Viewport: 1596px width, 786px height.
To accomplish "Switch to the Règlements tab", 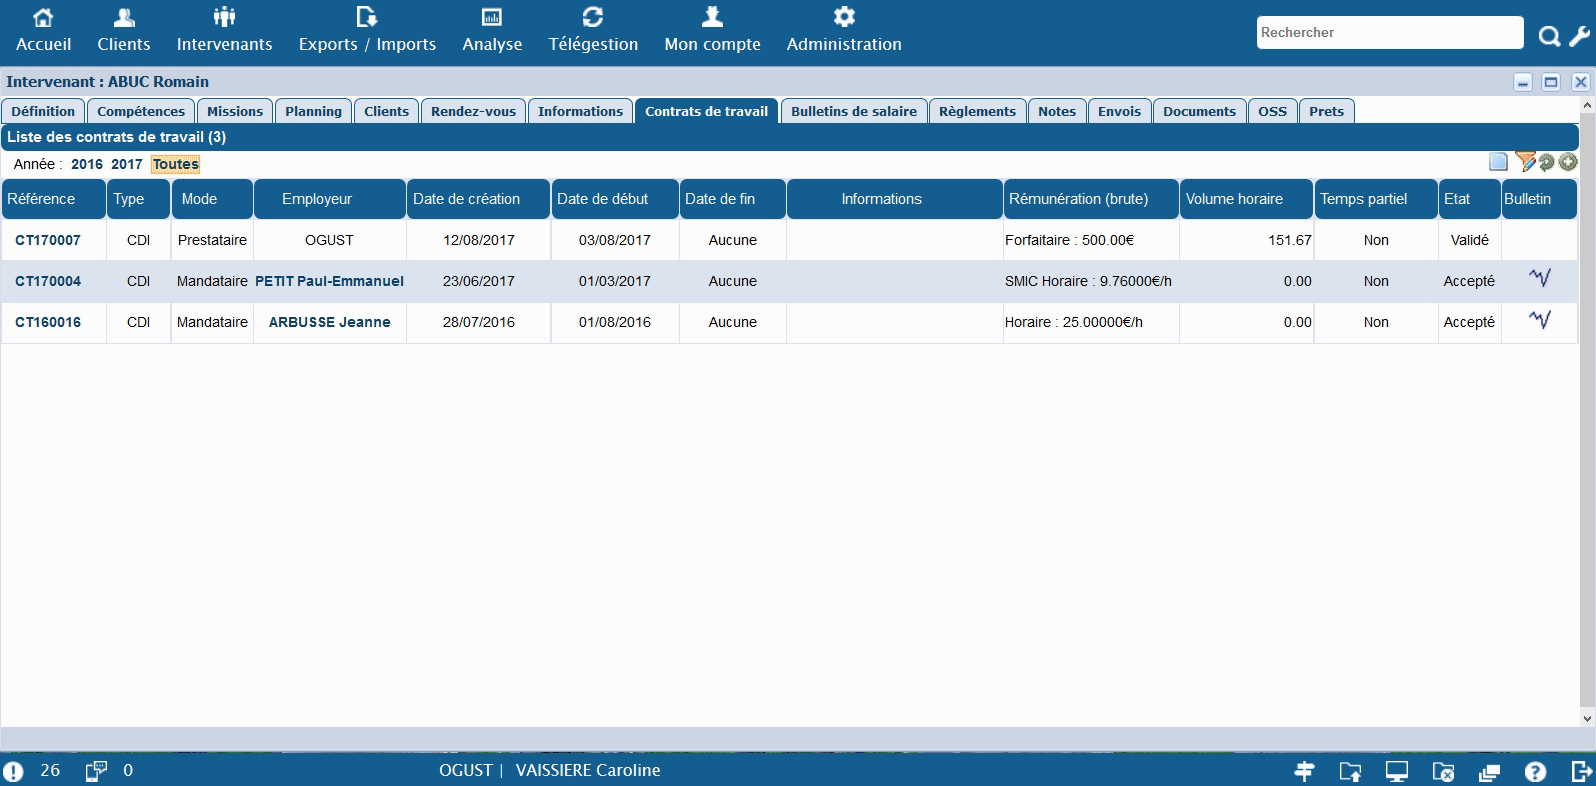I will (x=977, y=111).
